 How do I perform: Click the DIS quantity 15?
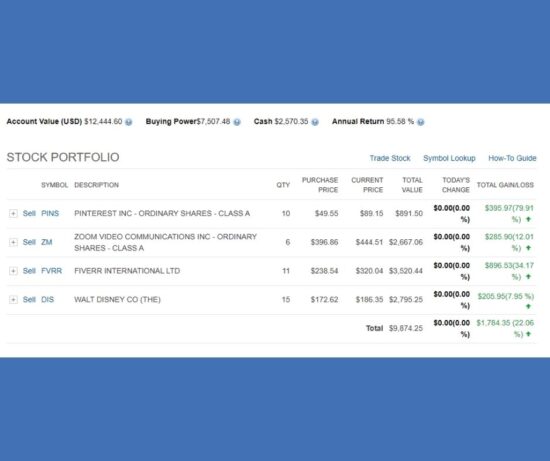(x=286, y=300)
